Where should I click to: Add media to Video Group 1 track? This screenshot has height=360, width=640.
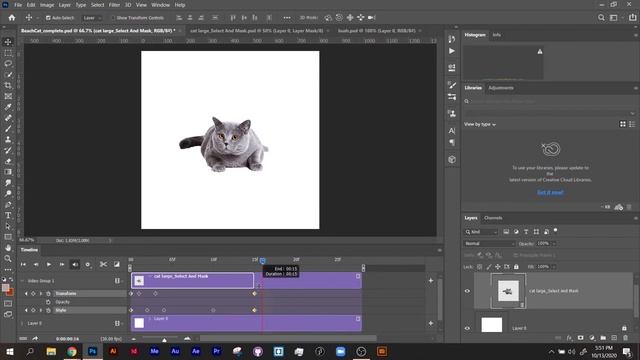(431, 280)
